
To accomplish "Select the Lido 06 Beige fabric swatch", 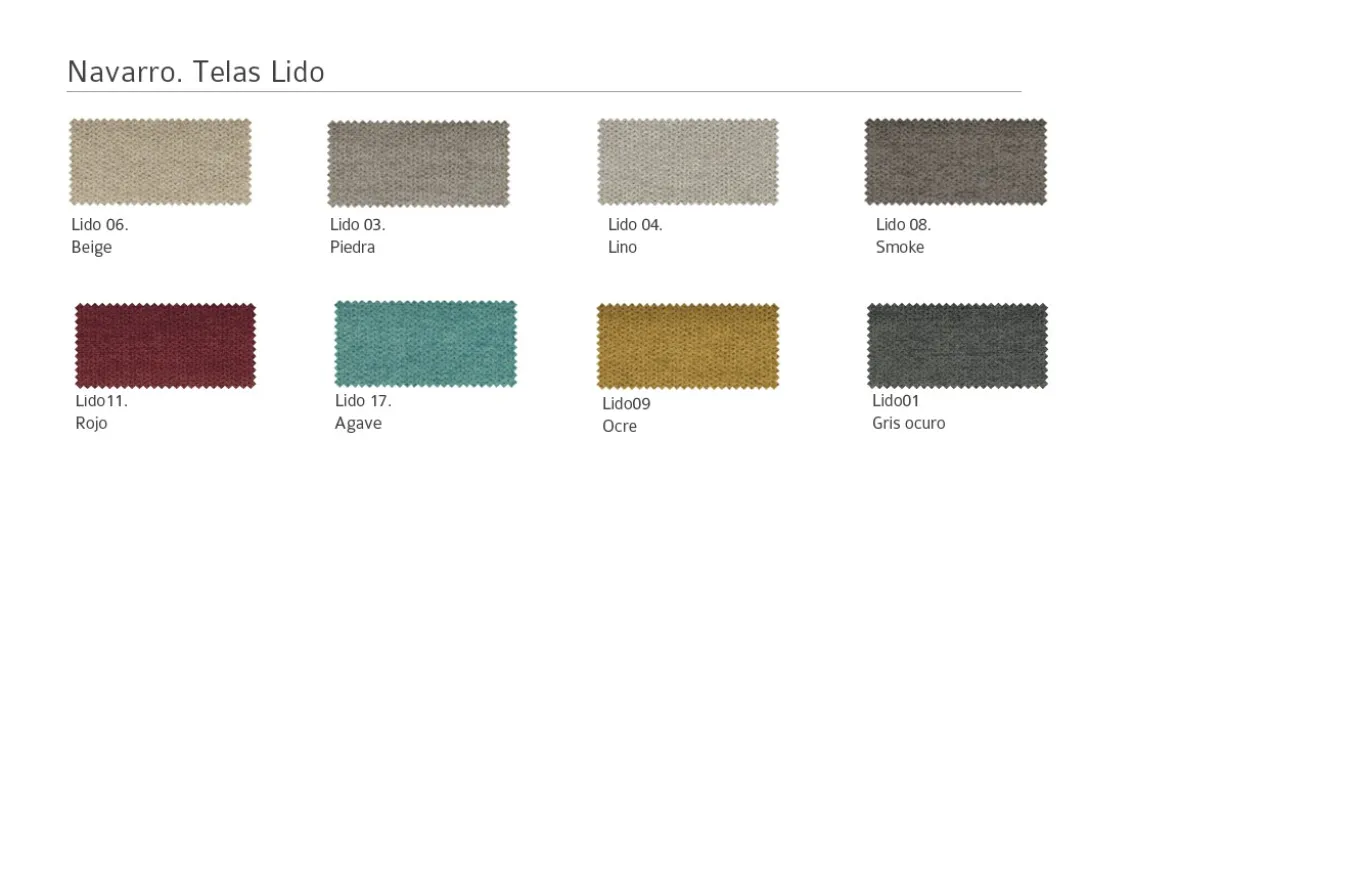I will (x=160, y=162).
